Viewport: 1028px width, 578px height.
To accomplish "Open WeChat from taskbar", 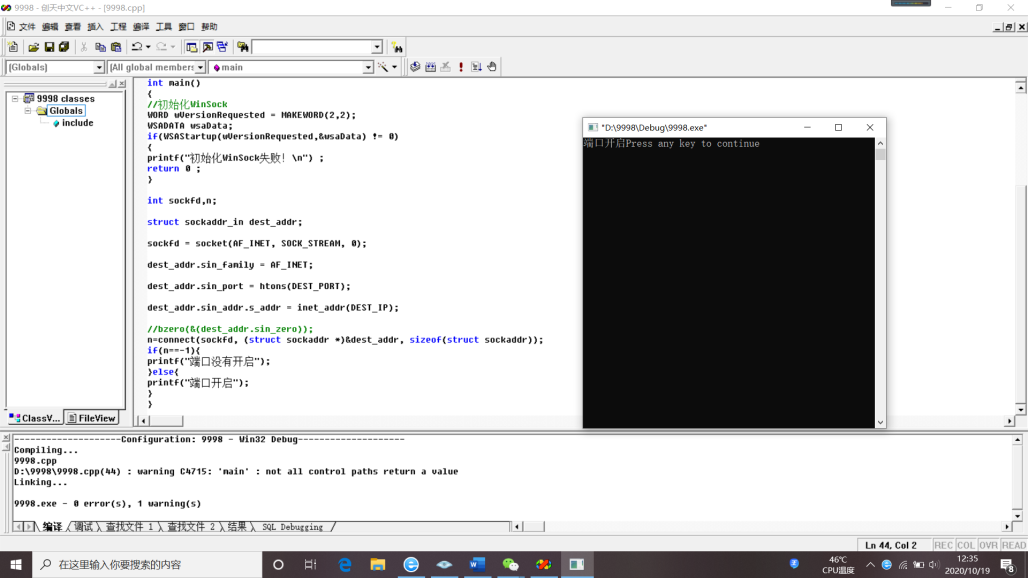I will point(510,564).
